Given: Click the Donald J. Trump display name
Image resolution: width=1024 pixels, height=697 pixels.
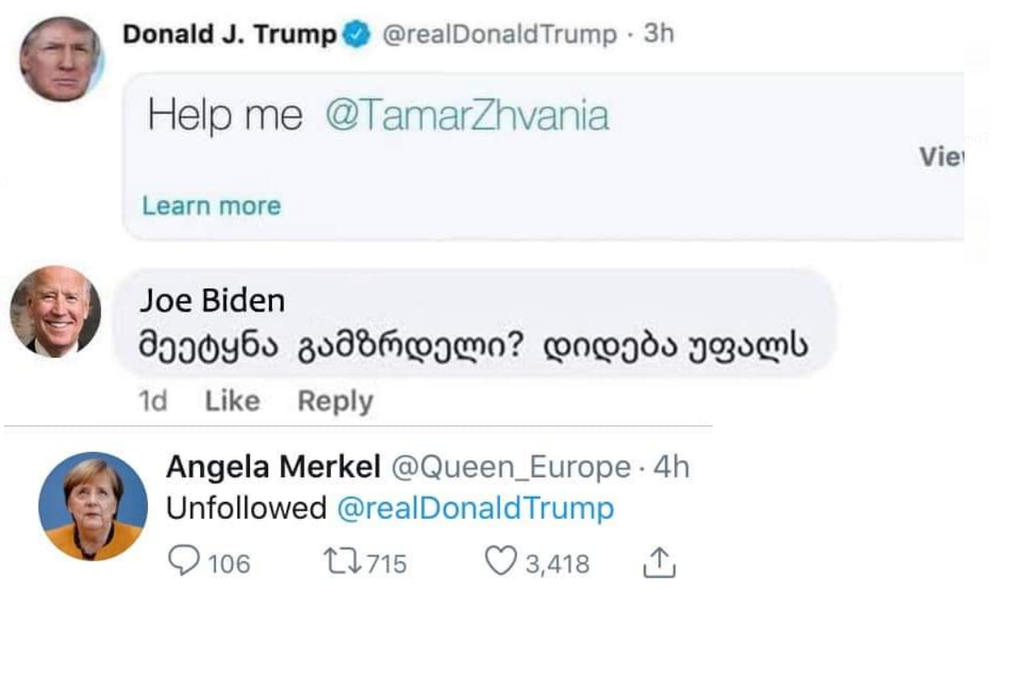Looking at the screenshot, I should [229, 34].
